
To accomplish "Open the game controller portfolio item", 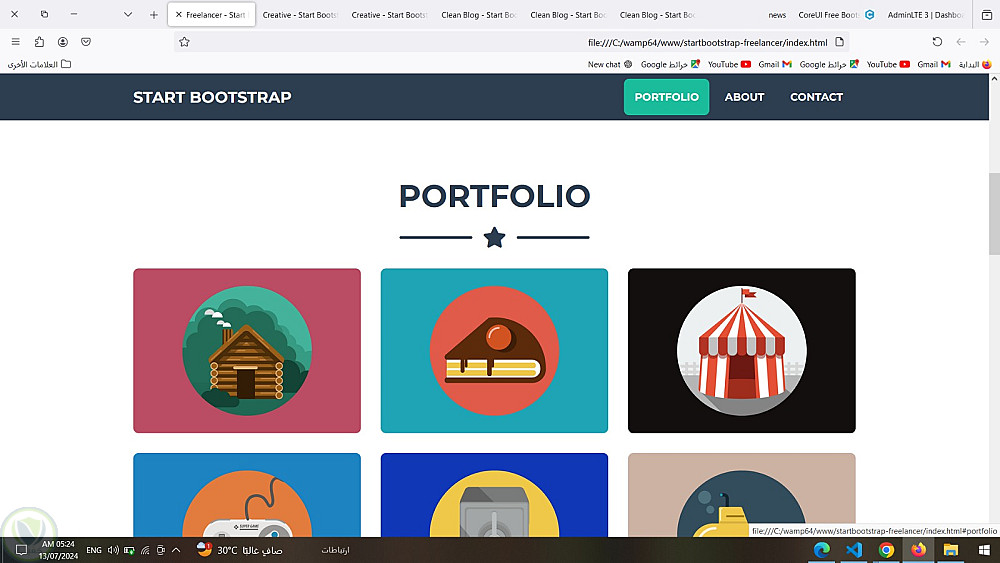I will [x=247, y=495].
